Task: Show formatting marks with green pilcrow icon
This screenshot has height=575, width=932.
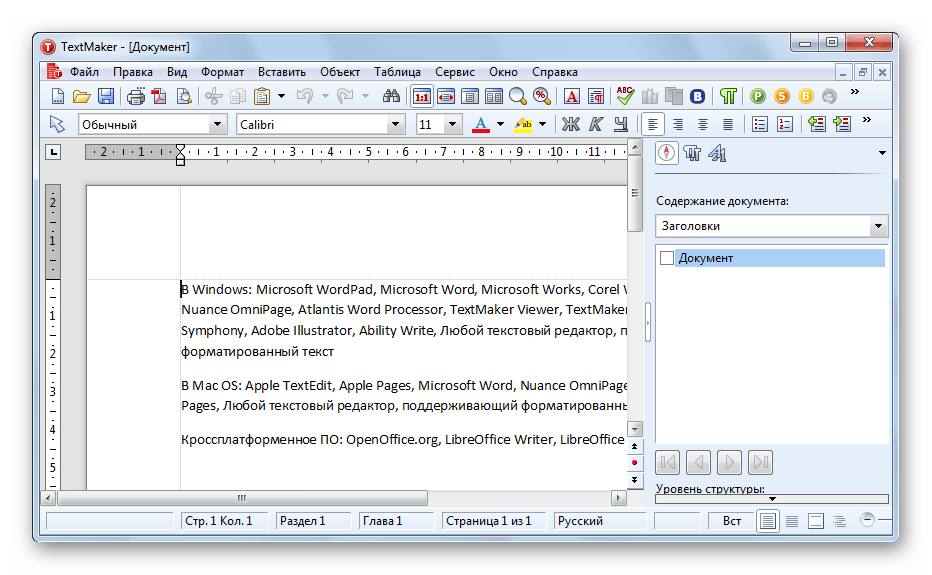Action: 728,96
